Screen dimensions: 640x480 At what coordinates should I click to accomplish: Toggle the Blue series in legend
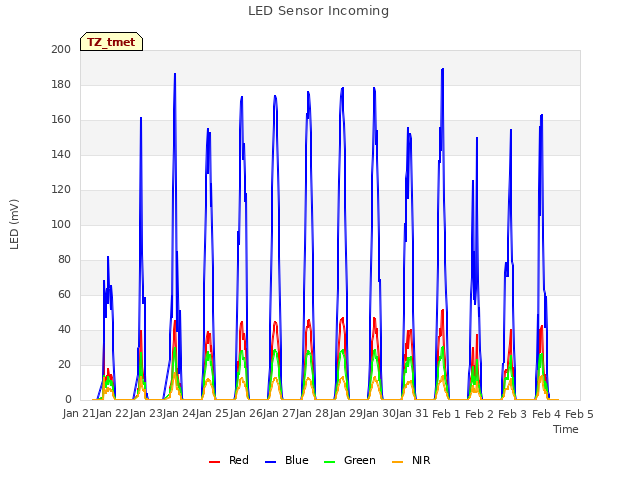pos(287,460)
